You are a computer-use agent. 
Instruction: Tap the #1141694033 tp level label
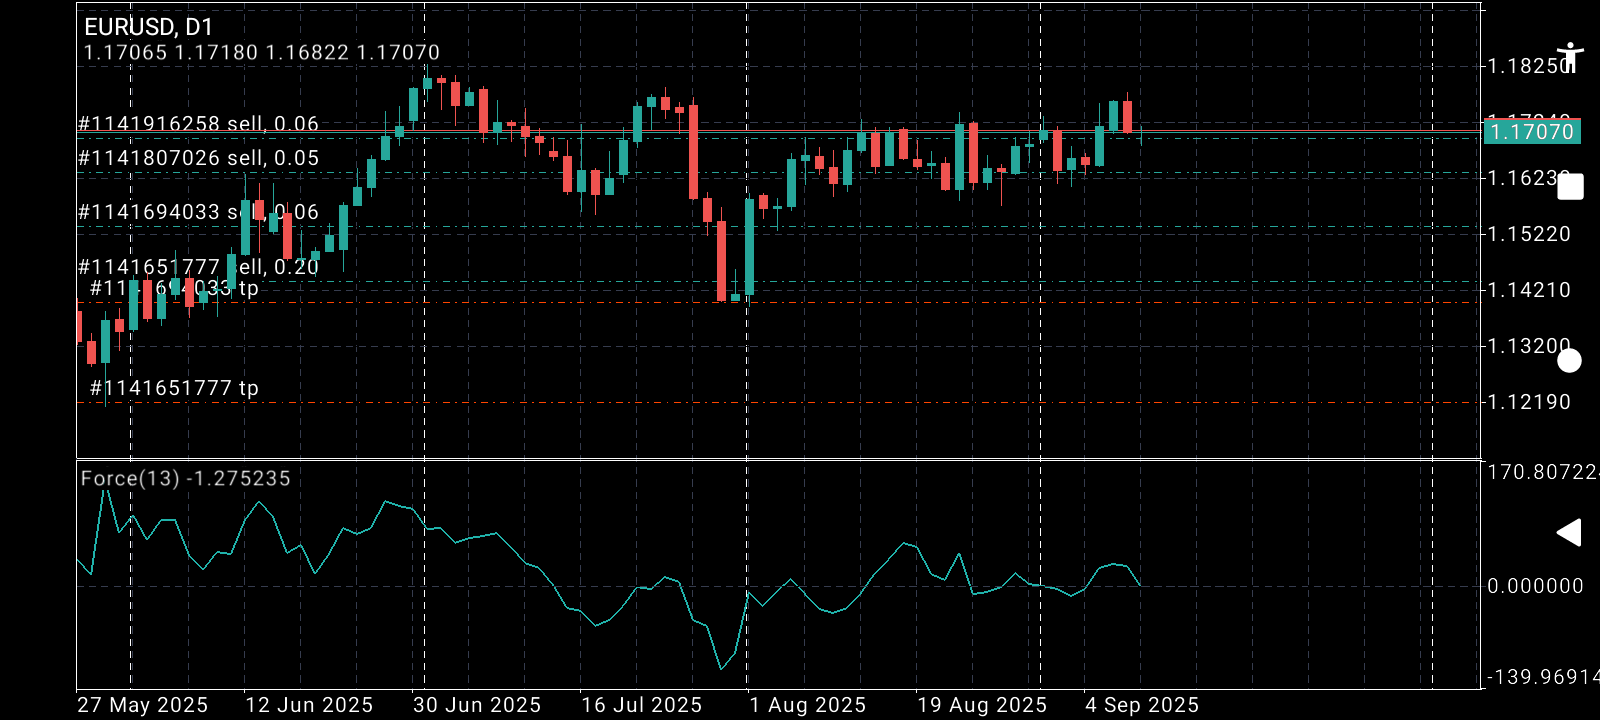click(x=174, y=288)
